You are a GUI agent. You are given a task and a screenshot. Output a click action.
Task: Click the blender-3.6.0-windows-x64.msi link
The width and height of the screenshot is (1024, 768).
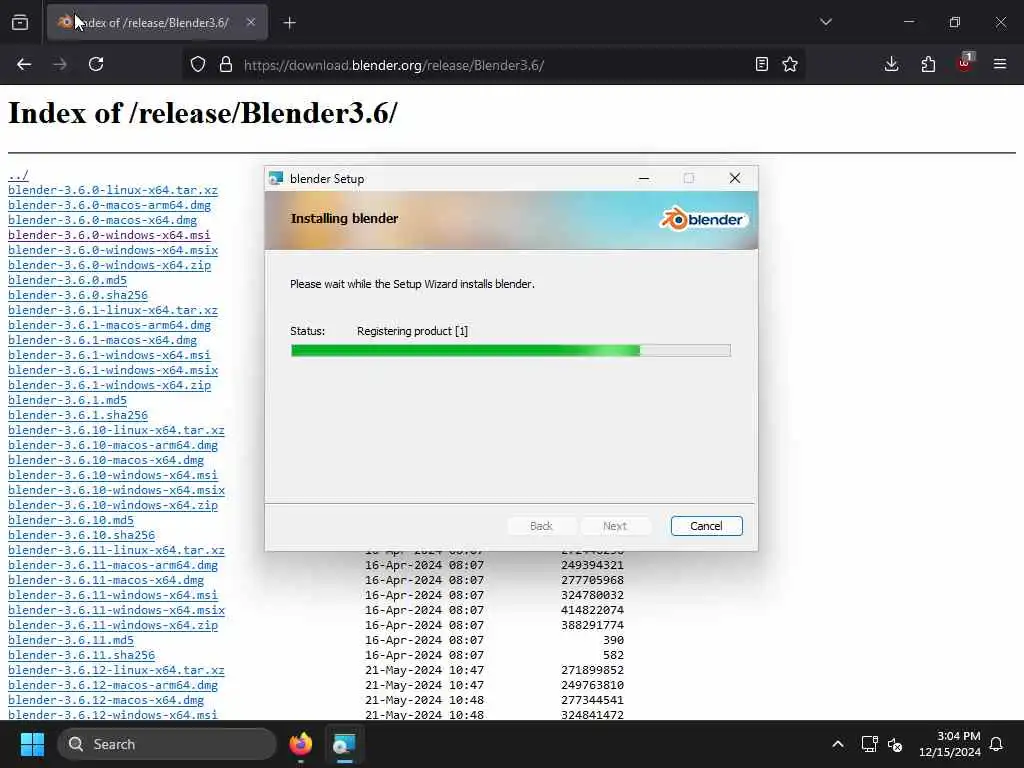[x=109, y=235]
